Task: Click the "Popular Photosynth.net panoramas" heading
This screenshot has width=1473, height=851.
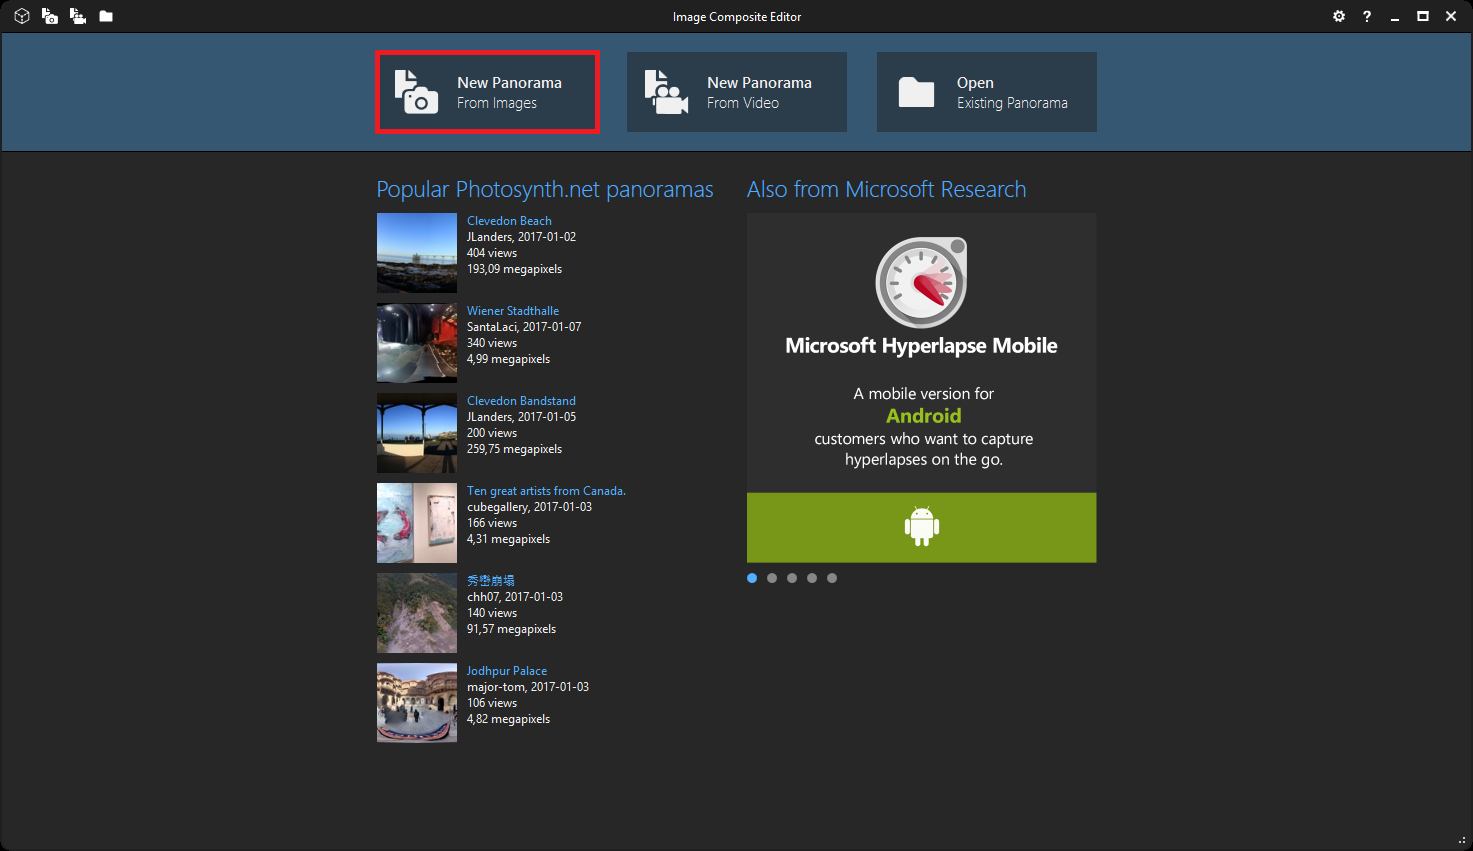Action: coord(545,190)
